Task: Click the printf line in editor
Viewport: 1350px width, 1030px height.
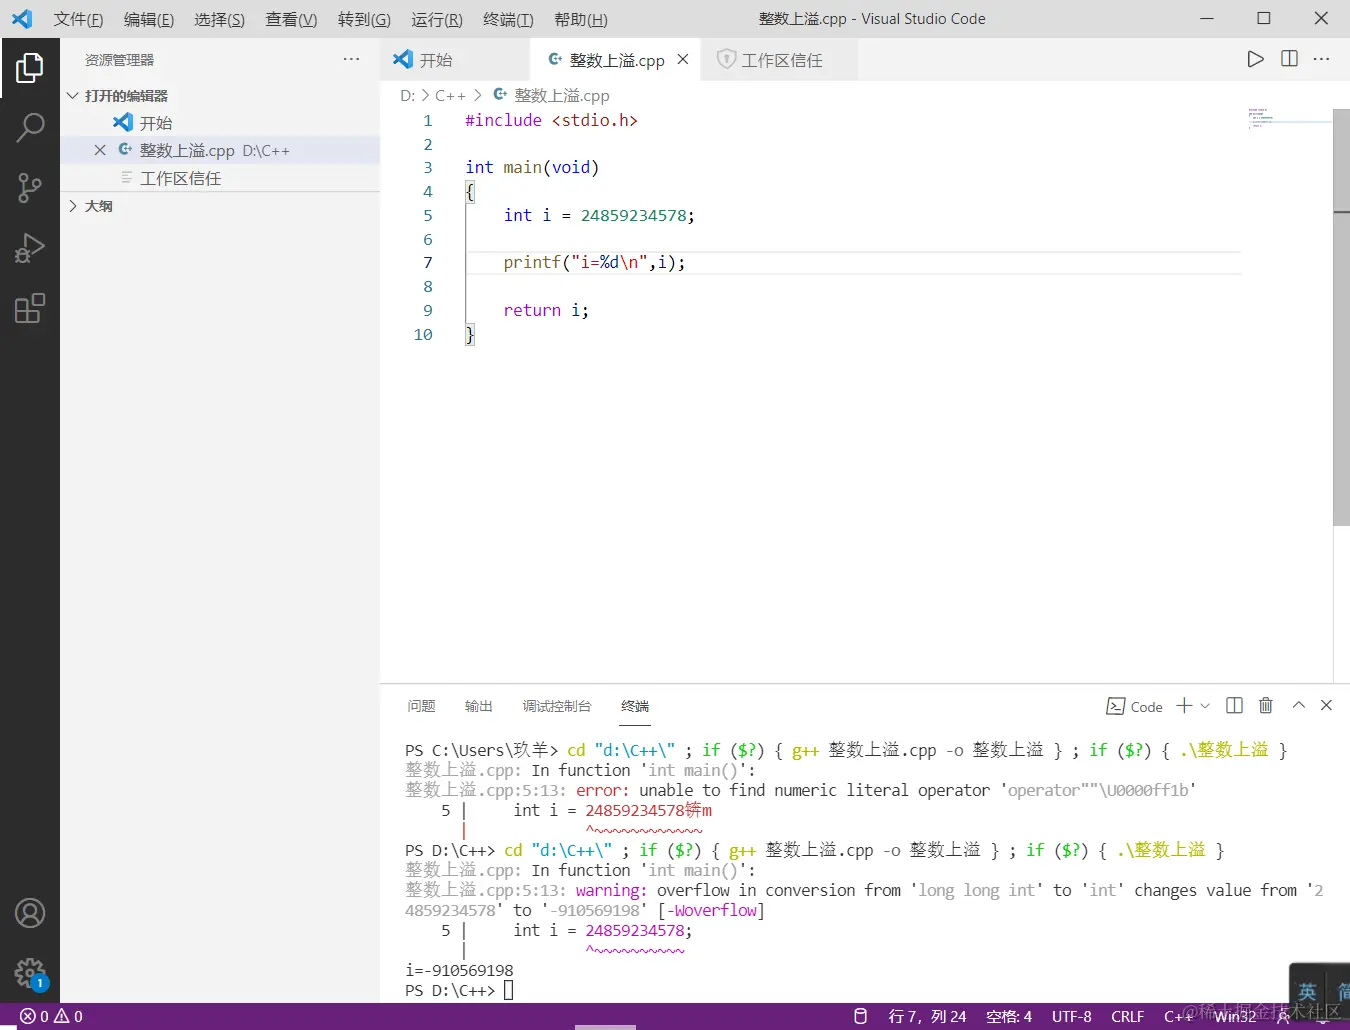Action: (x=594, y=262)
